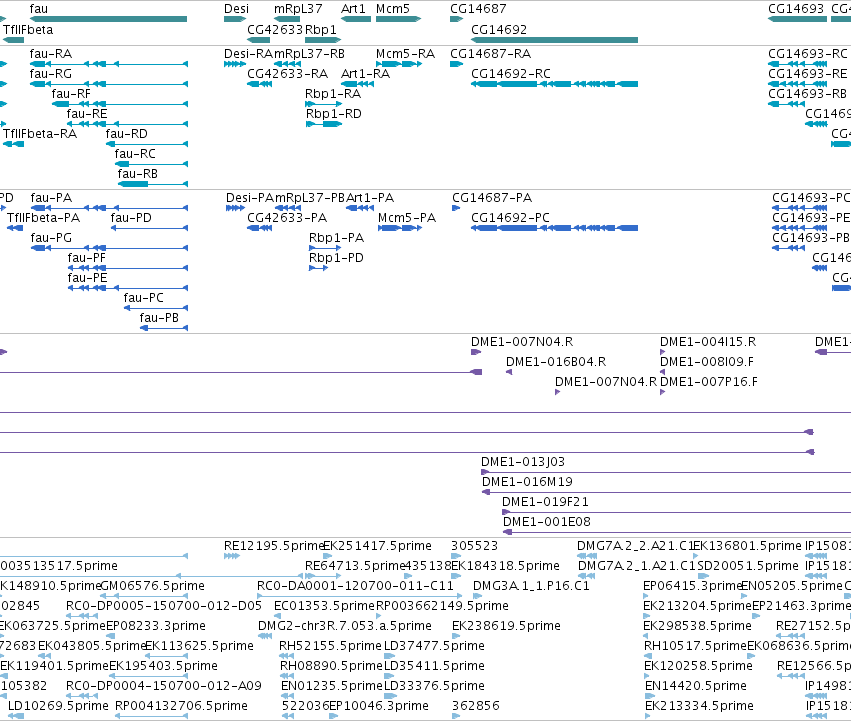Click the RC0-DA0001-120700-011-C11 EST label
851x721 pixels.
point(355,586)
